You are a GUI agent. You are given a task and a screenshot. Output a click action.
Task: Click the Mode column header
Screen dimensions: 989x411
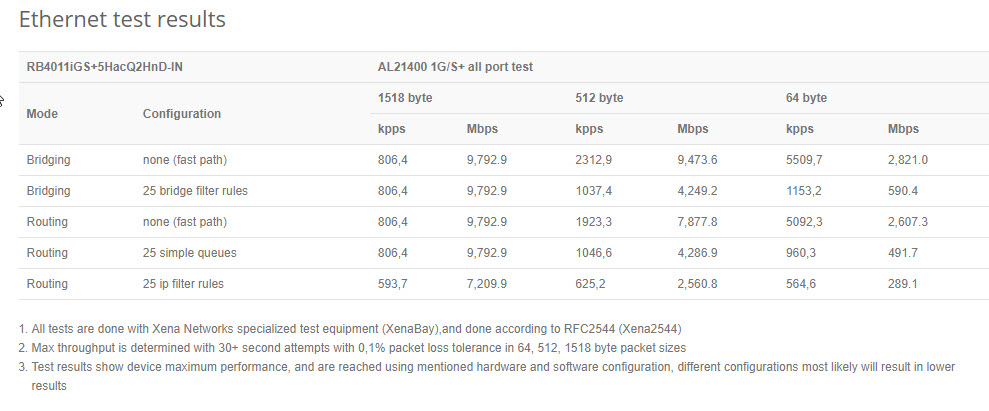(42, 114)
